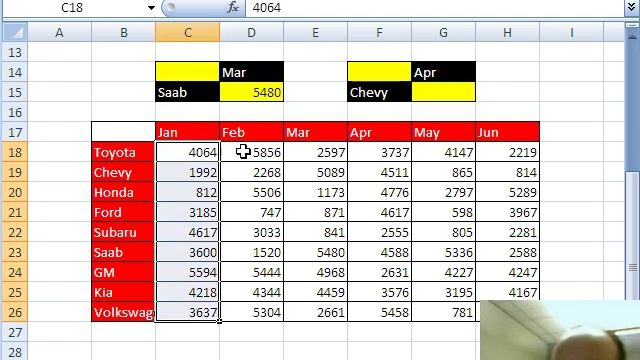Image resolution: width=640 pixels, height=360 pixels.
Task: Click Honda Jan value 812
Action: (x=187, y=192)
